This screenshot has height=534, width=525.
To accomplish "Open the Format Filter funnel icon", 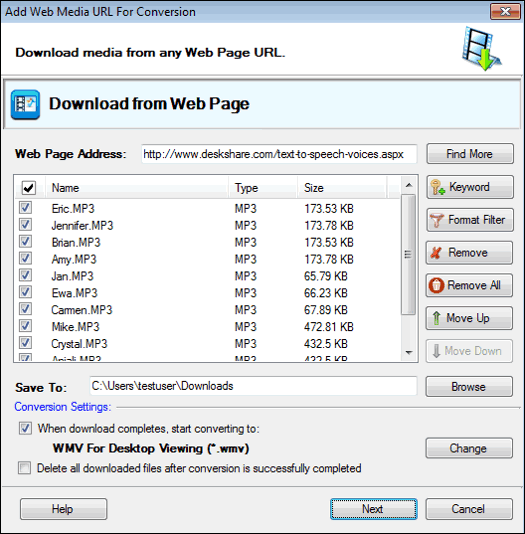I will pos(437,220).
